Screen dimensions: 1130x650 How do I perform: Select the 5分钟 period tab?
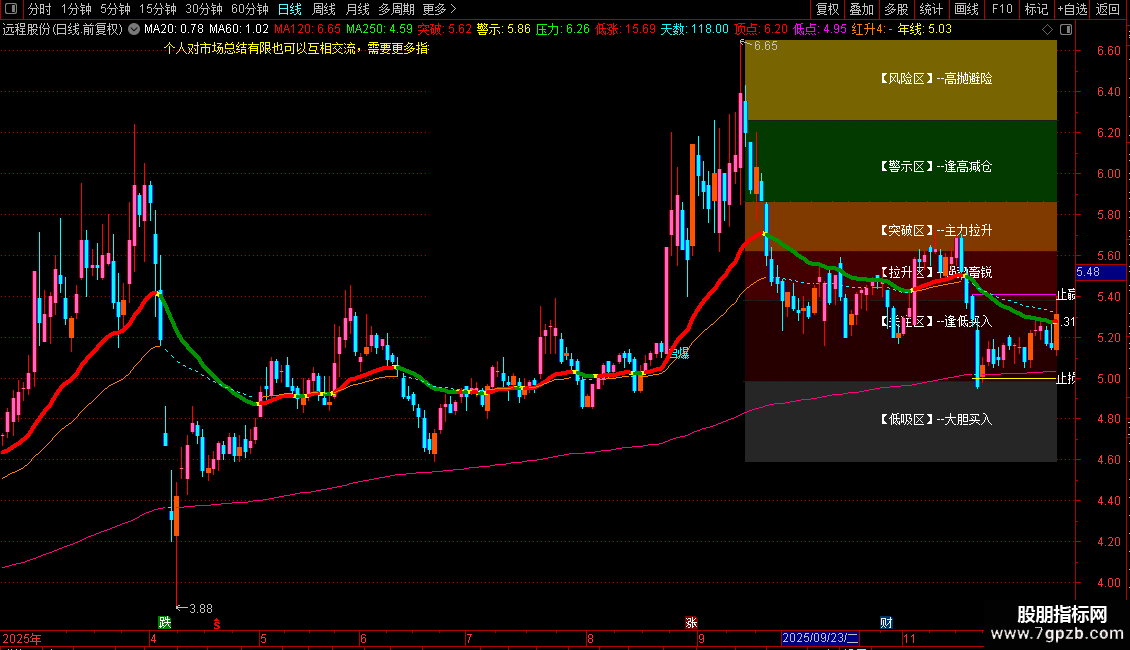[115, 9]
